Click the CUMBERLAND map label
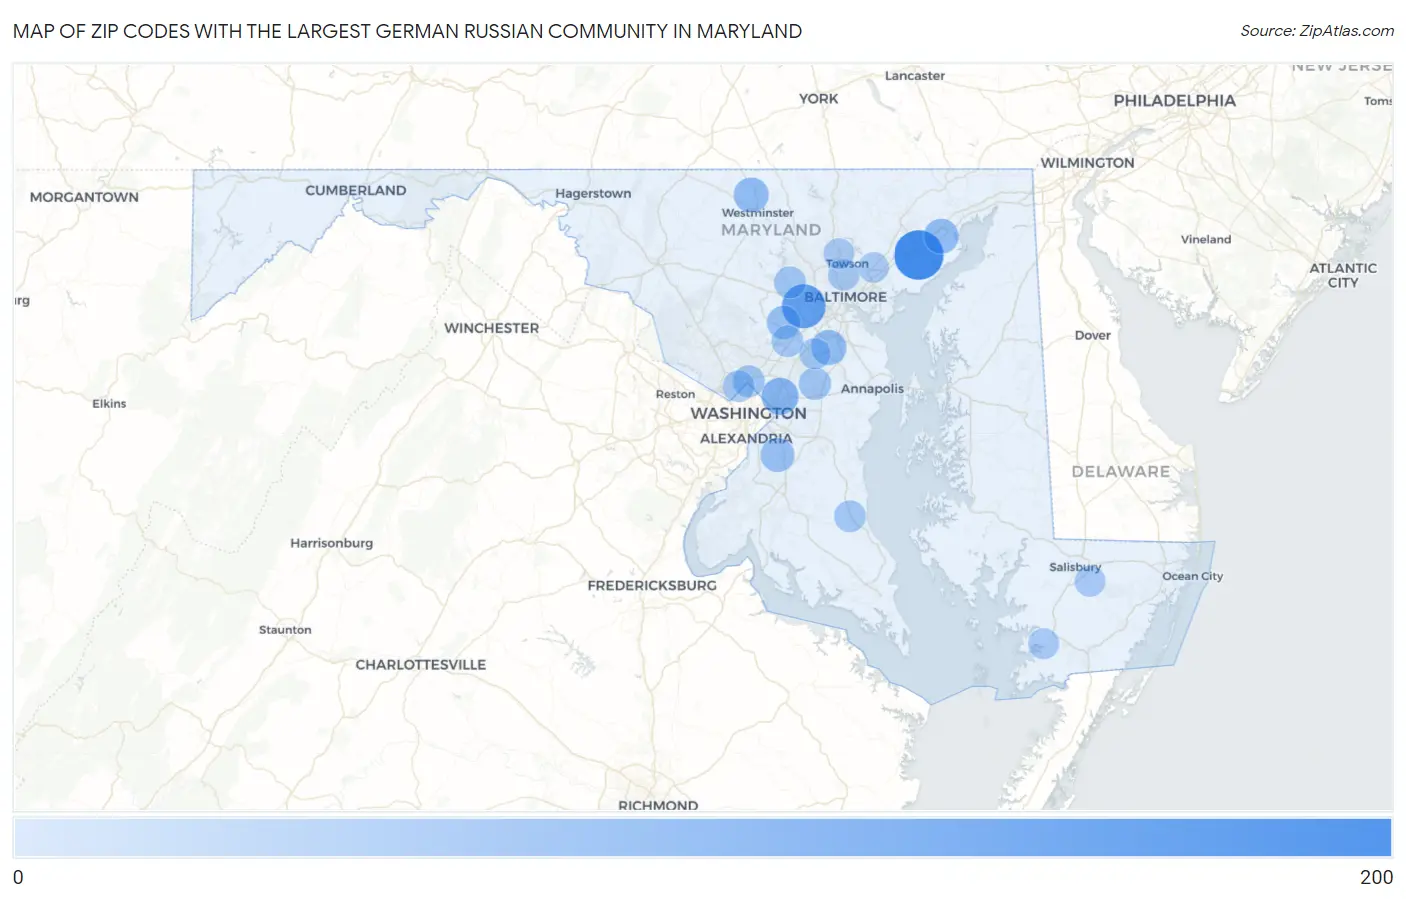The image size is (1406, 899). pyautogui.click(x=355, y=190)
